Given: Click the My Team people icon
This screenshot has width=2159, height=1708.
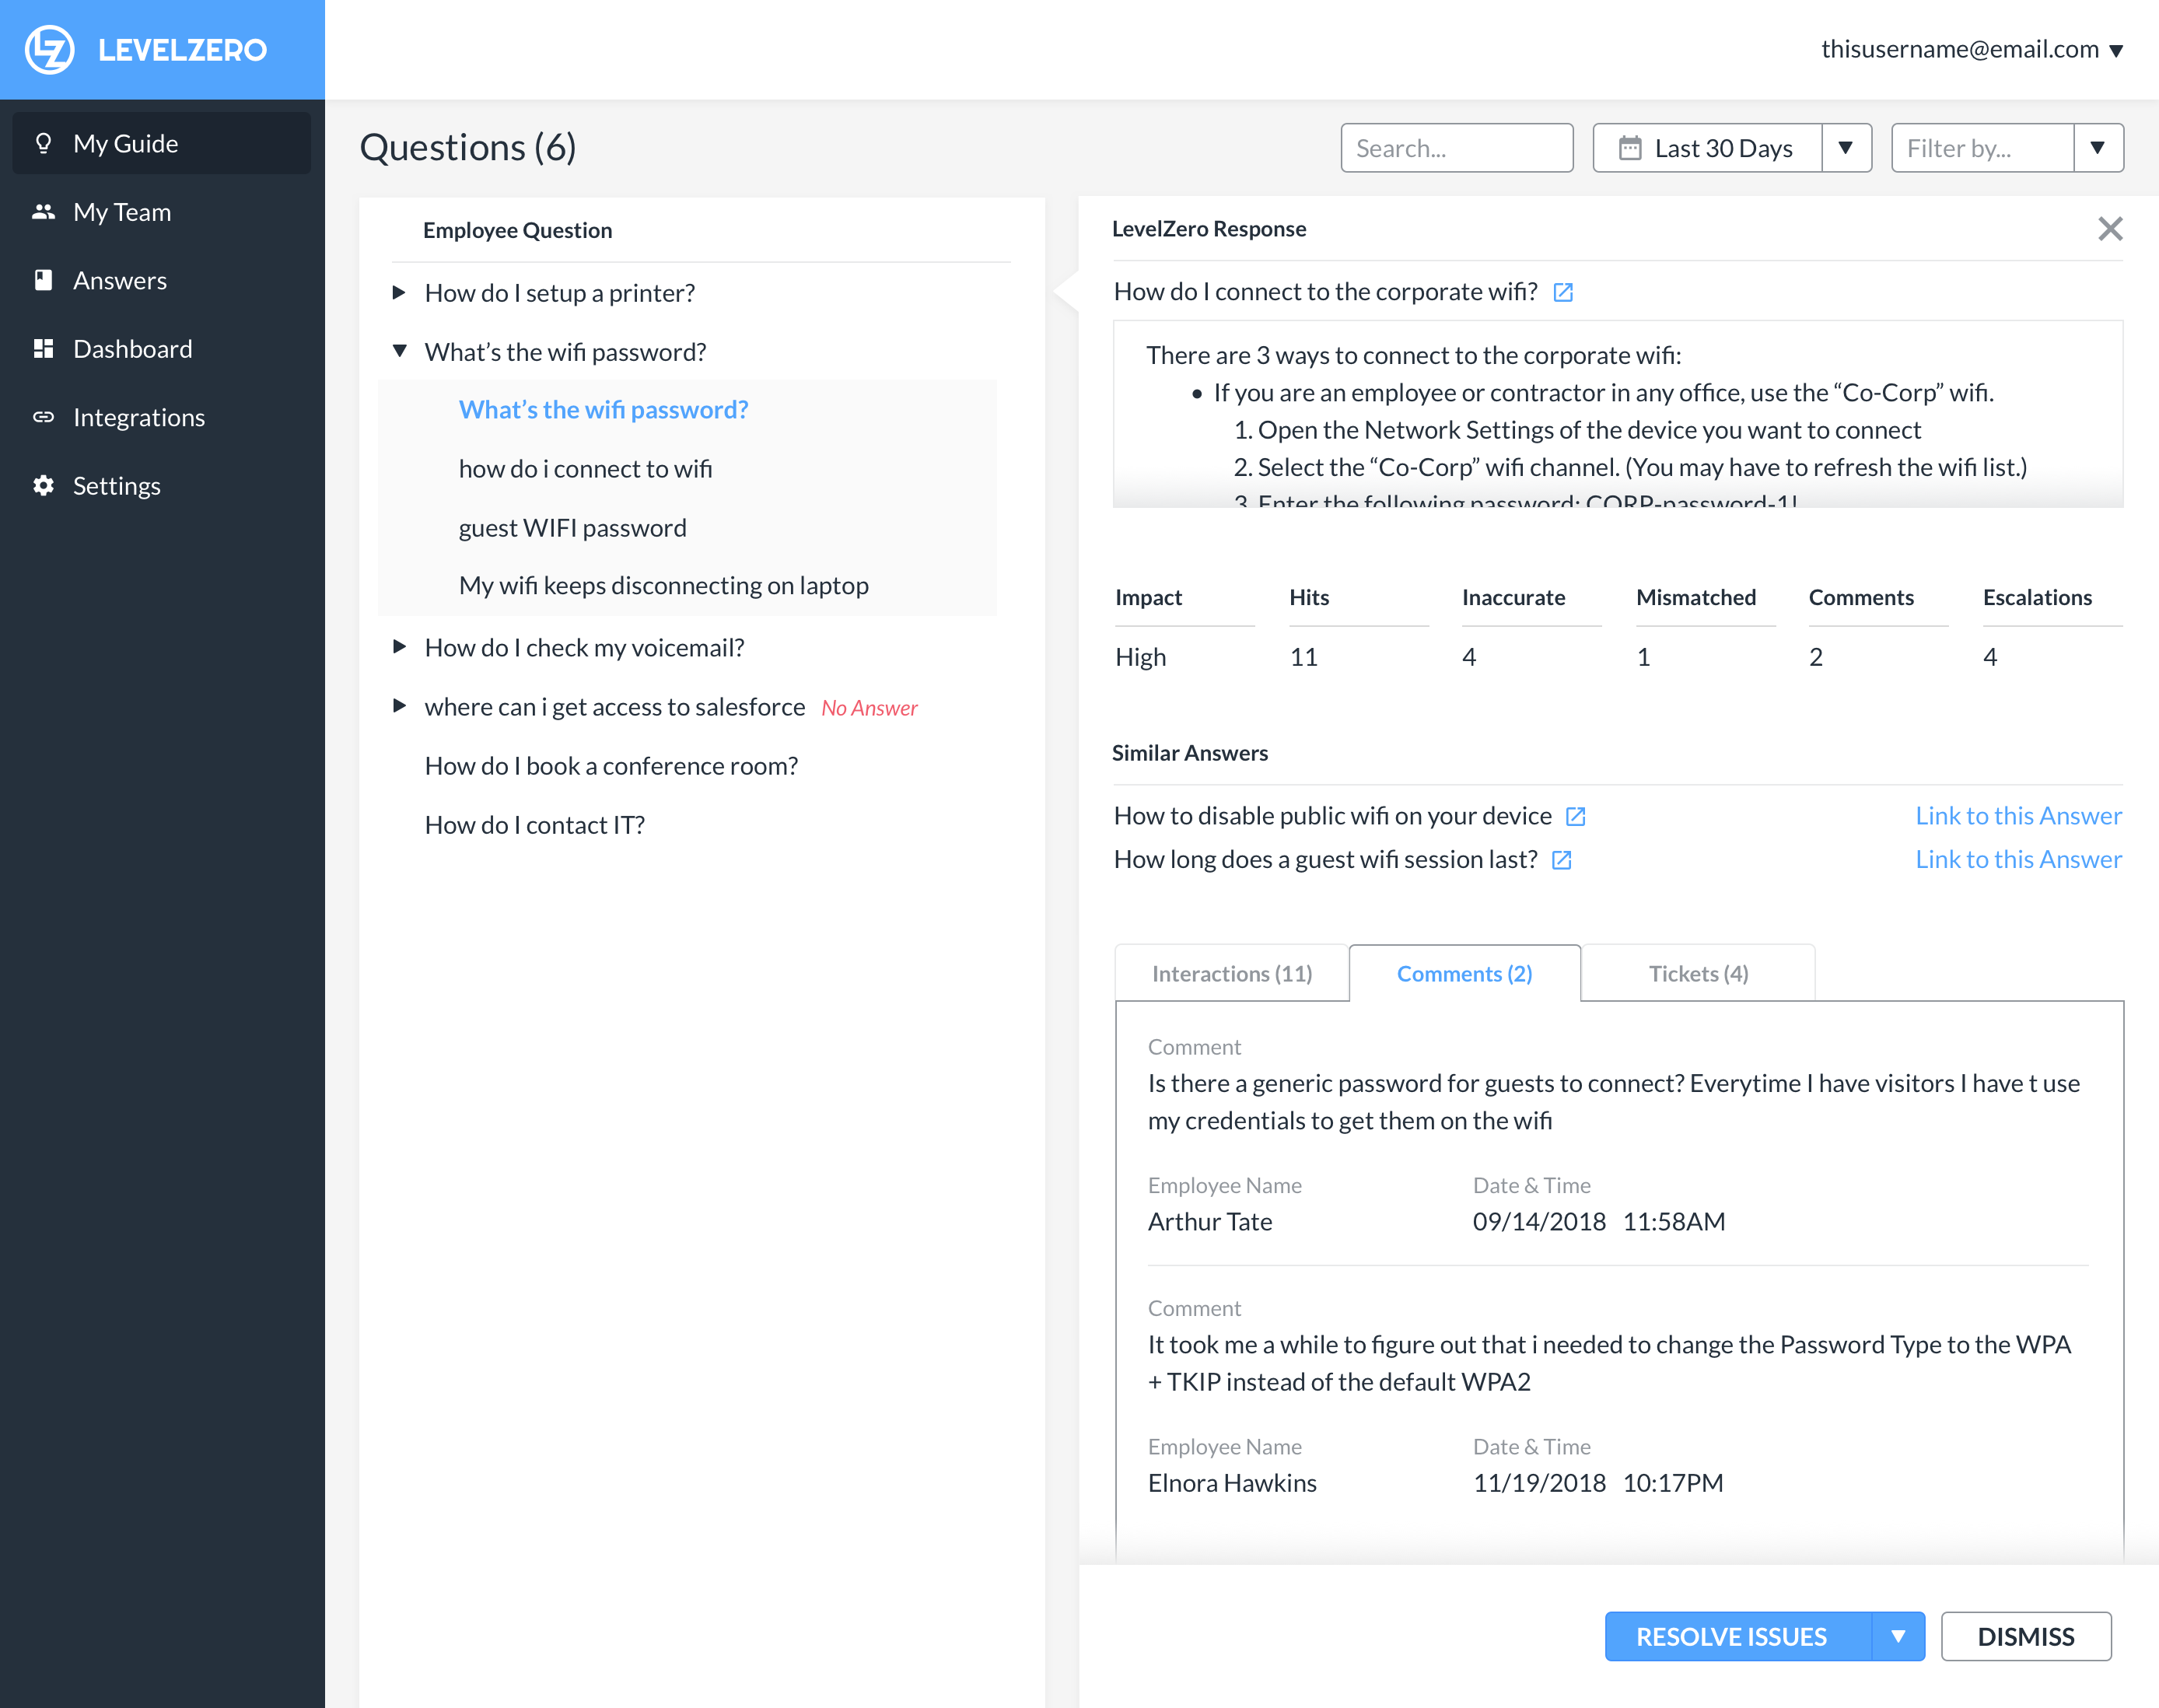Looking at the screenshot, I should coord(43,211).
